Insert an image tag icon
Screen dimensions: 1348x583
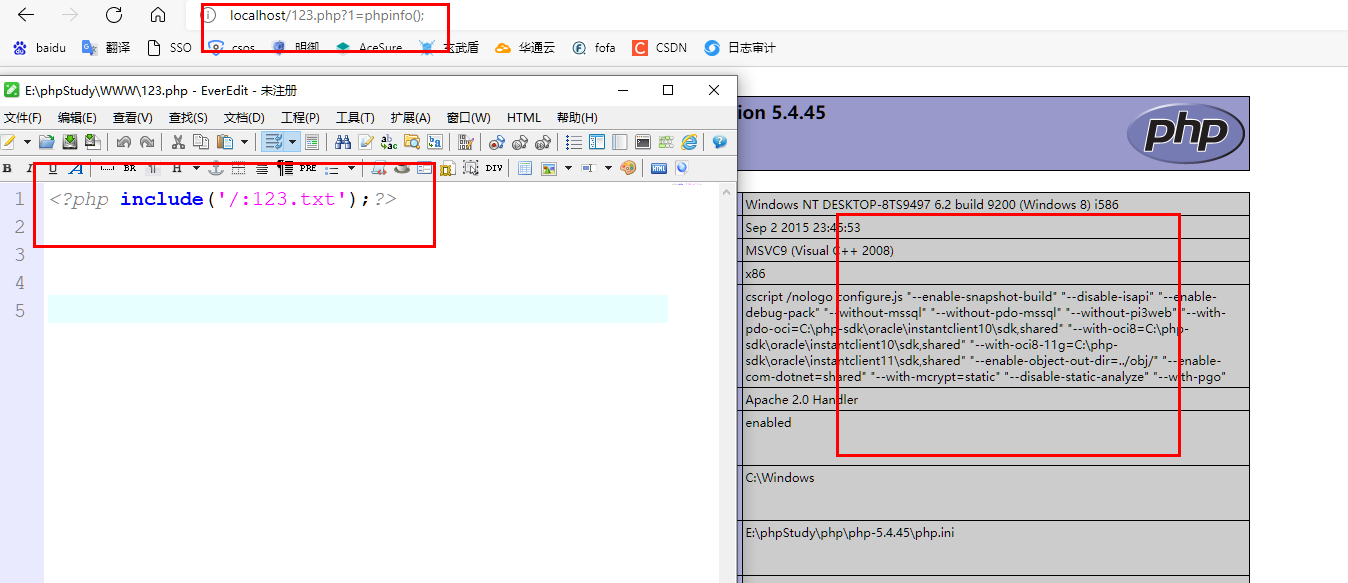coord(548,168)
